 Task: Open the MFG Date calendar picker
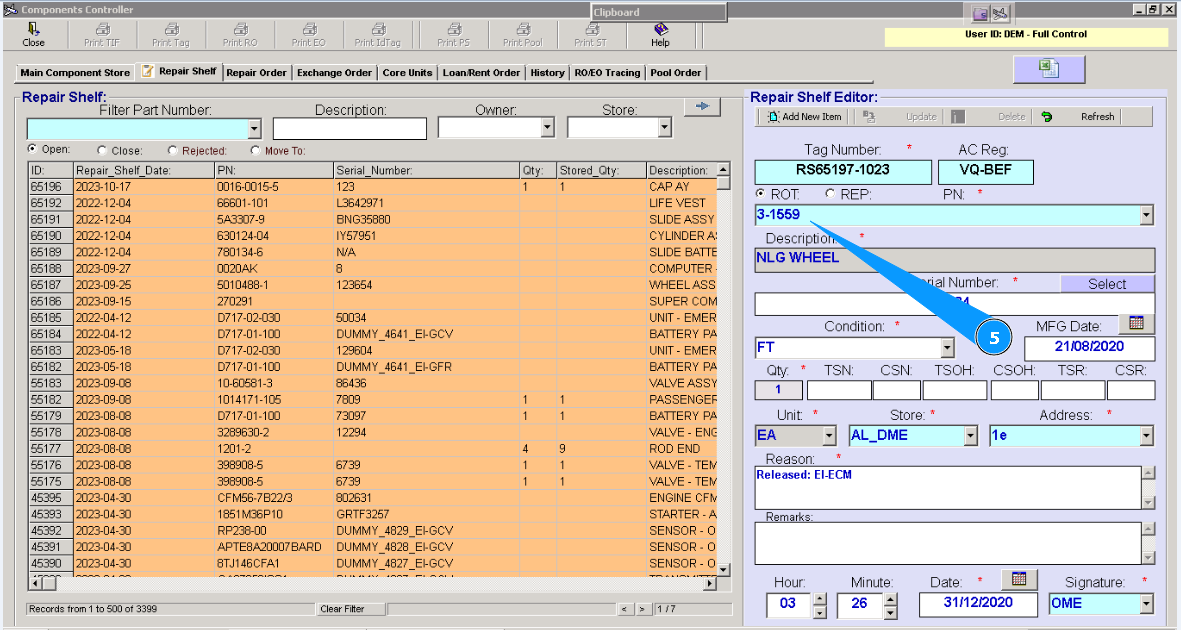coord(1136,323)
